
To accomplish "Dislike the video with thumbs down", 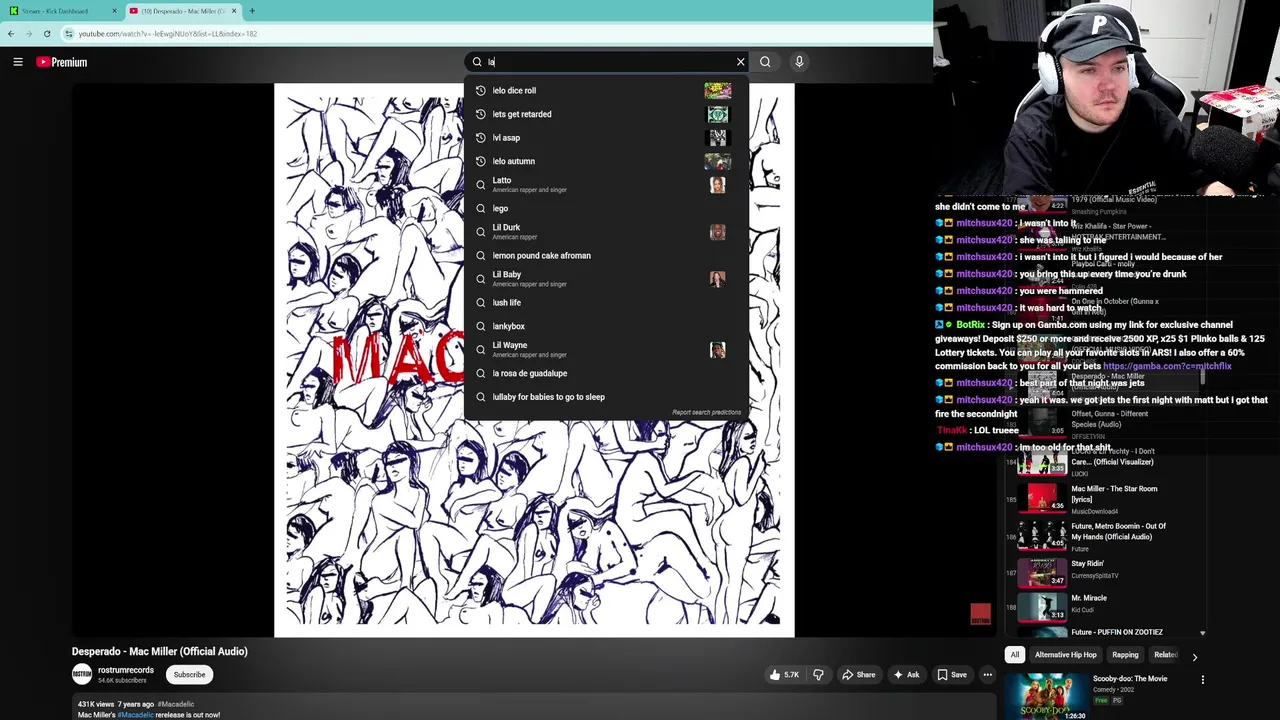I will [818, 675].
